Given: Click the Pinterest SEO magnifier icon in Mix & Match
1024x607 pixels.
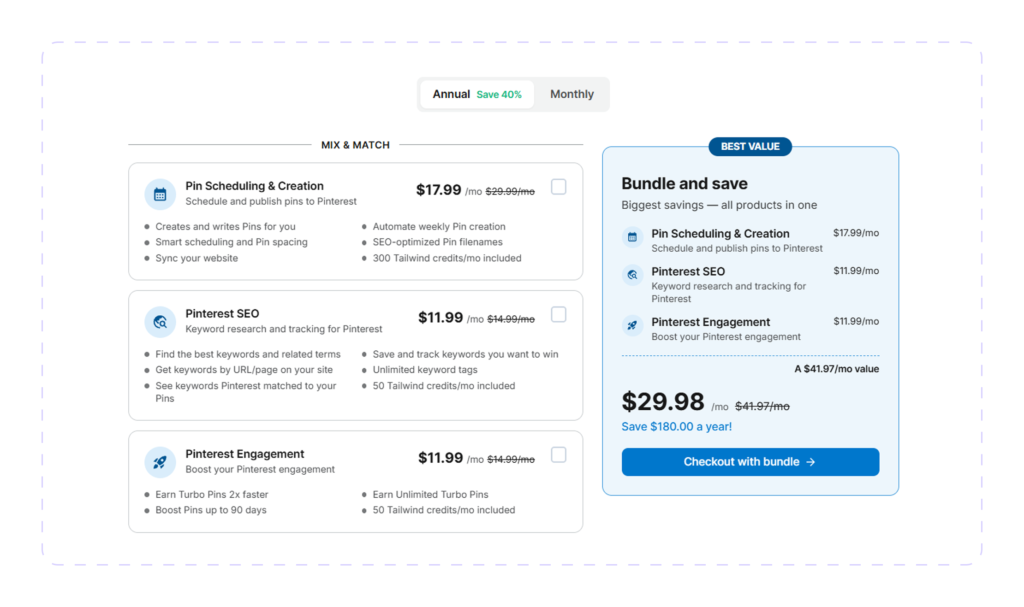Looking at the screenshot, I should pyautogui.click(x=160, y=321).
